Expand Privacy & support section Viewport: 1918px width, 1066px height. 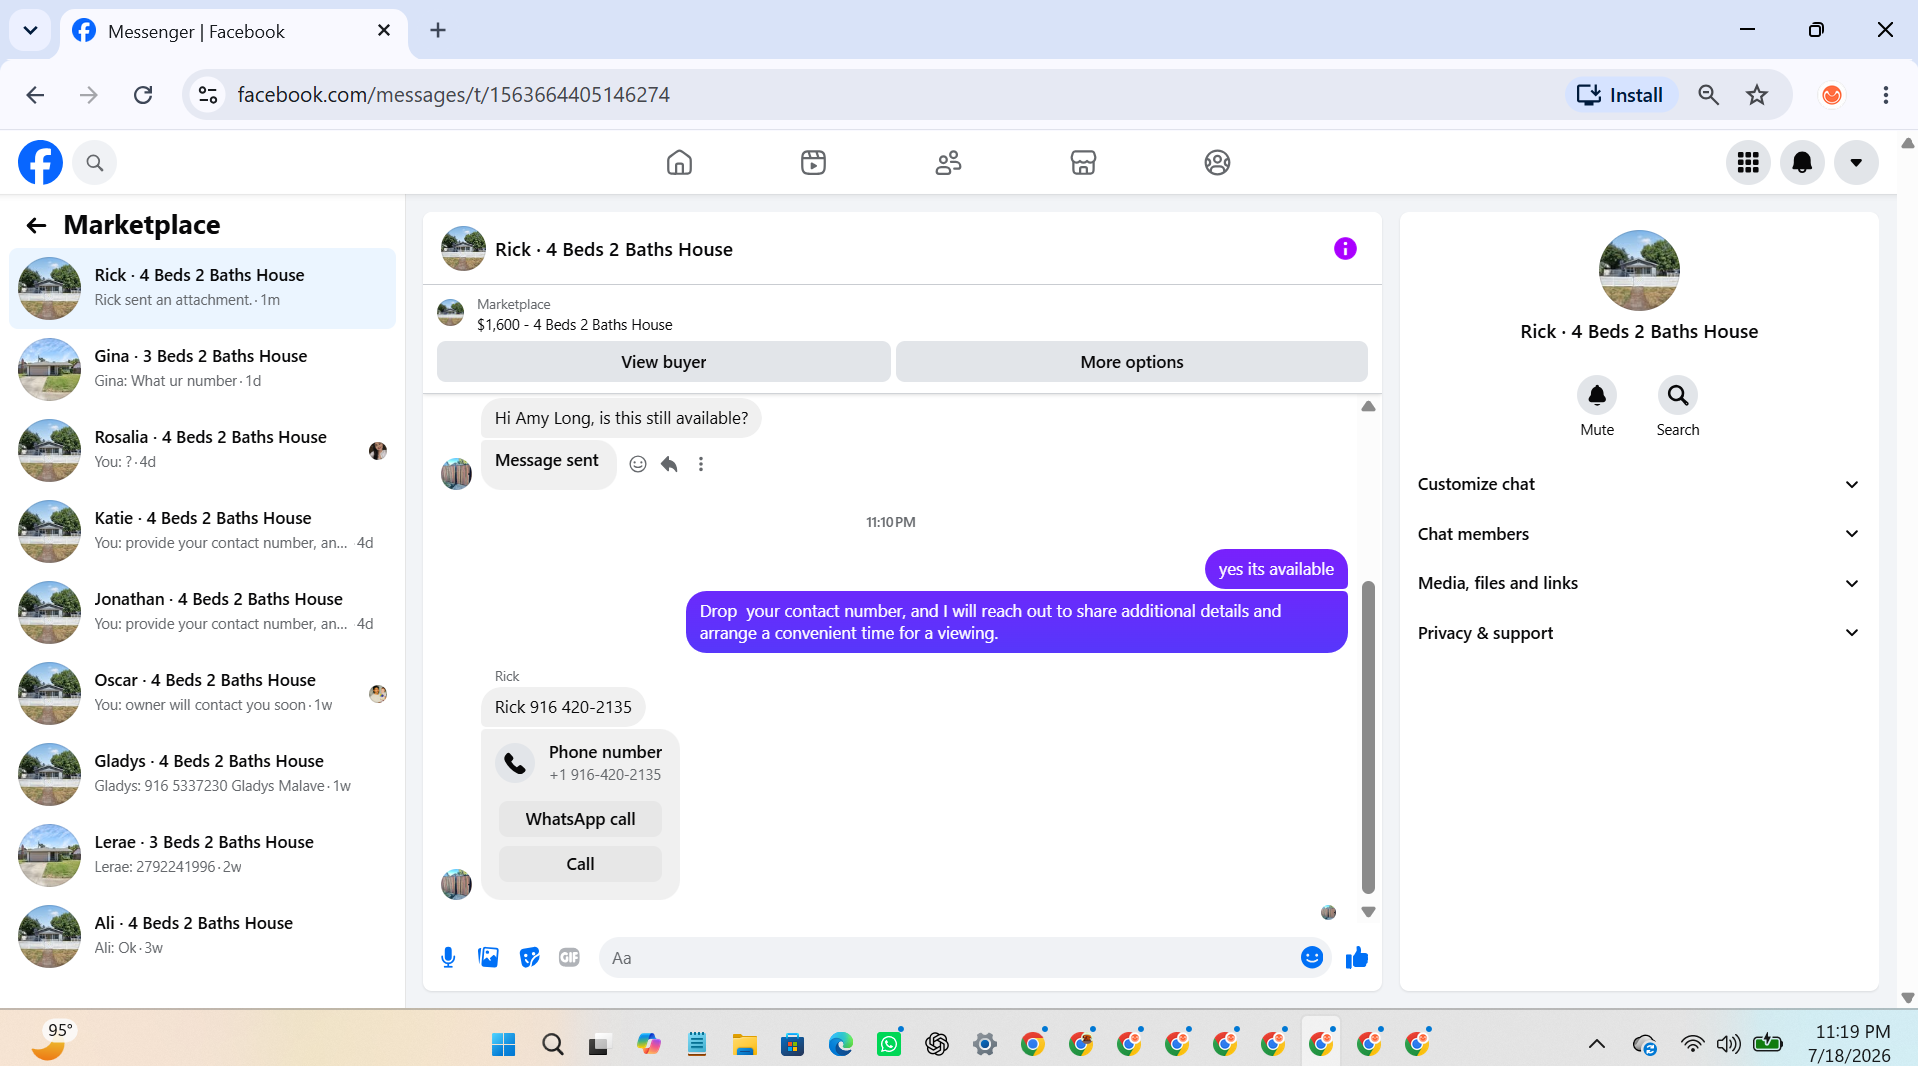click(1639, 633)
